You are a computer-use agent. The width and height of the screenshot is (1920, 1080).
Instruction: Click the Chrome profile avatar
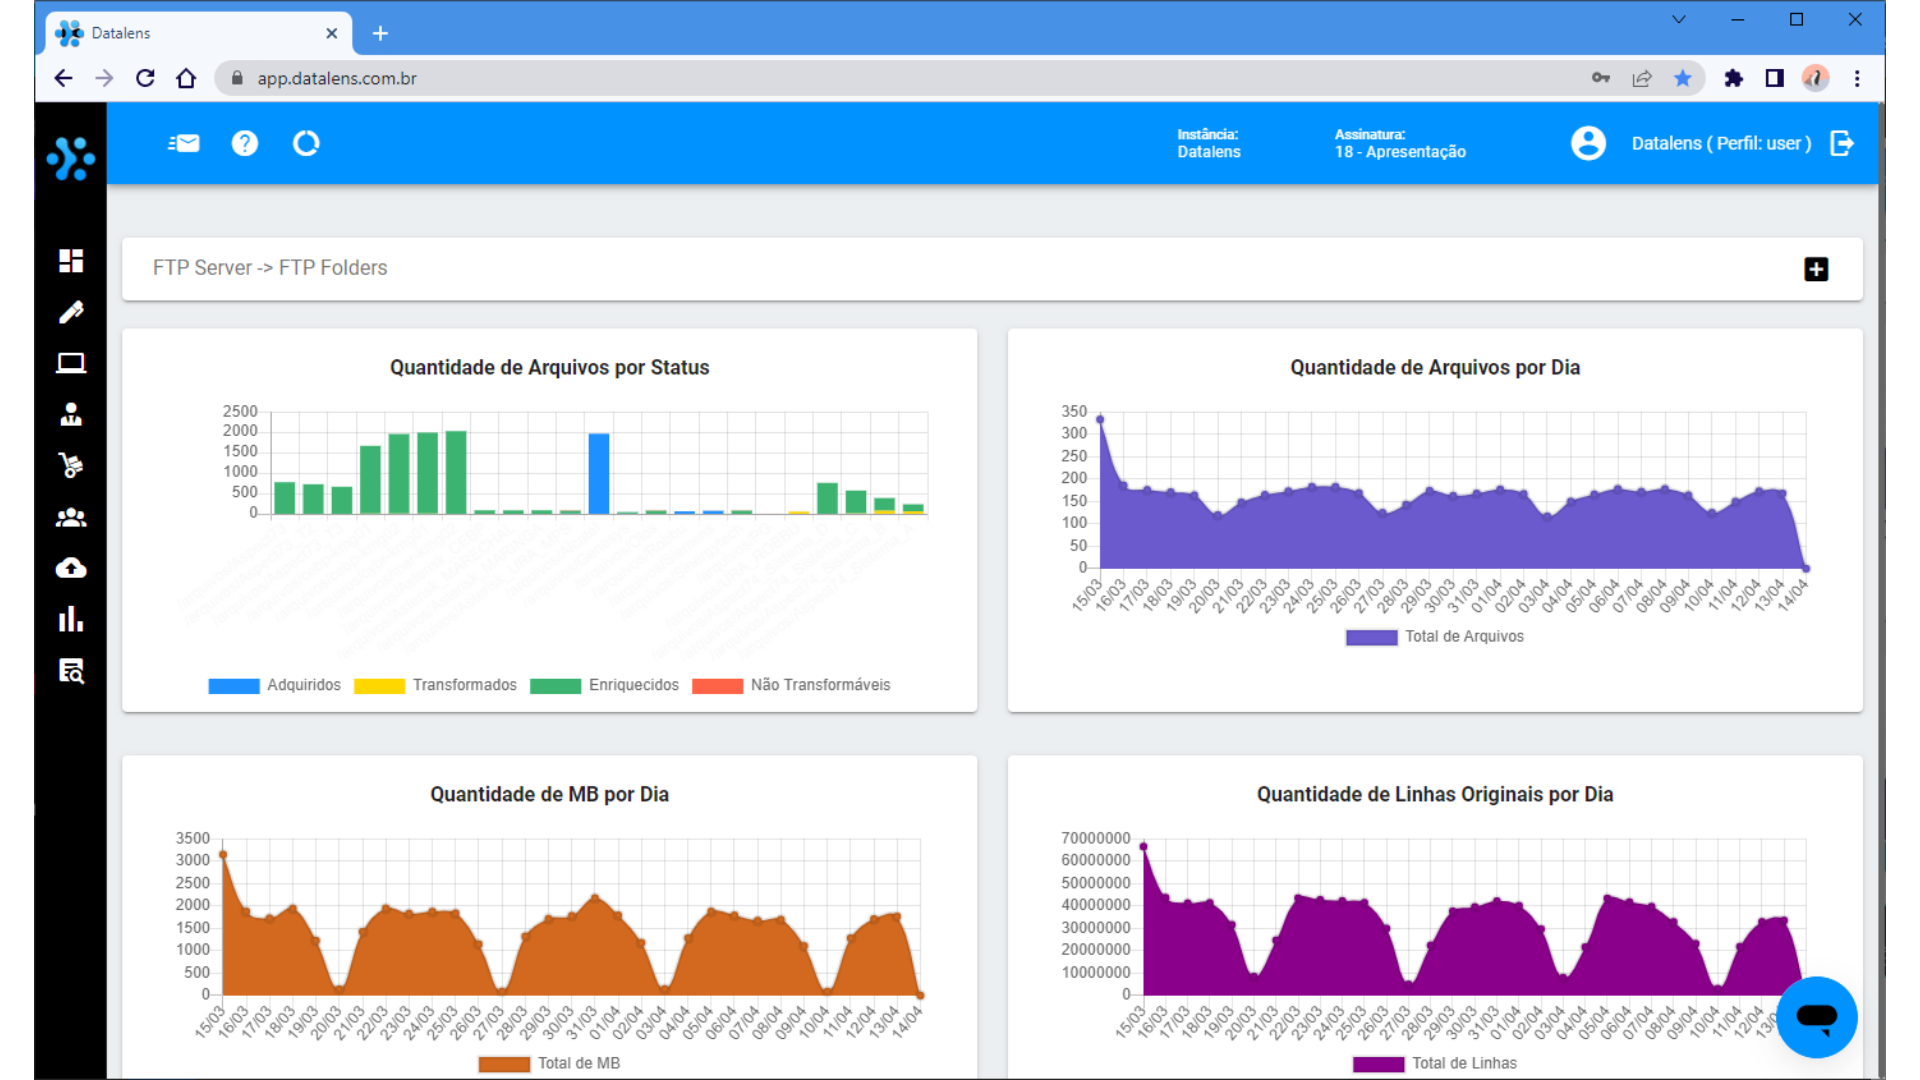1816,78
